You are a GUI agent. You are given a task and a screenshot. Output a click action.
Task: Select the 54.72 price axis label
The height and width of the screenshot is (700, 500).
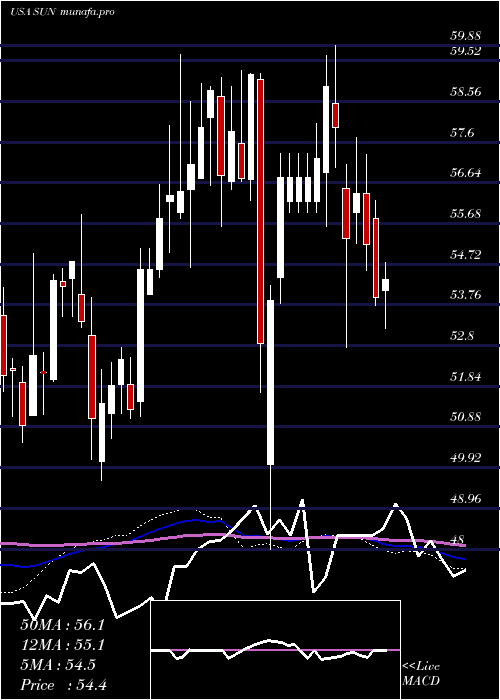point(465,254)
